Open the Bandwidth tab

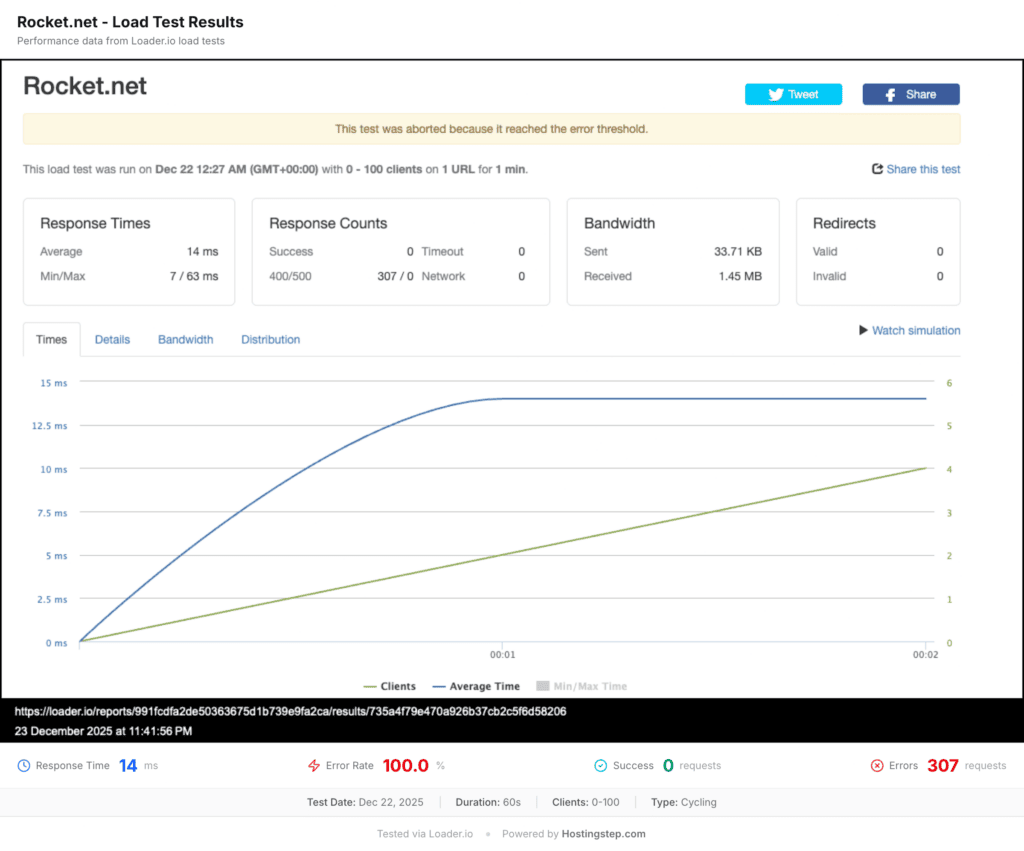(185, 339)
